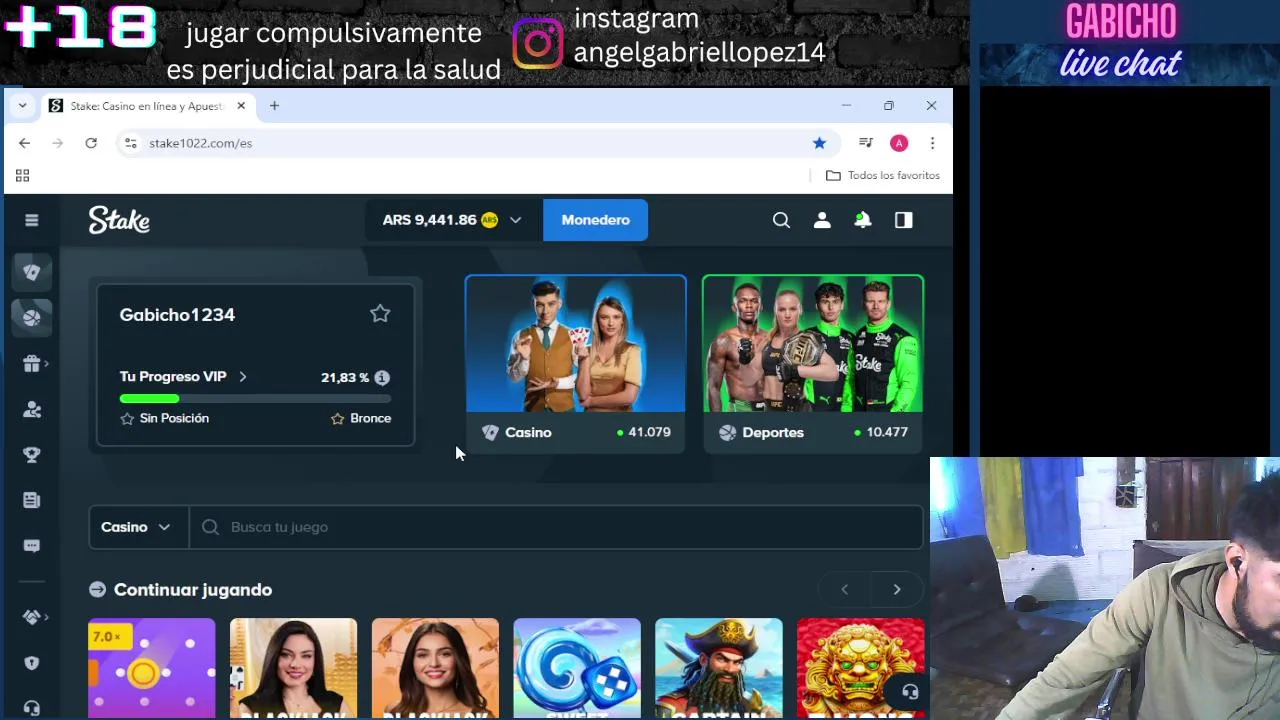Open Chrome tab search dropdown arrow
Image resolution: width=1280 pixels, height=720 pixels.
pos(22,106)
